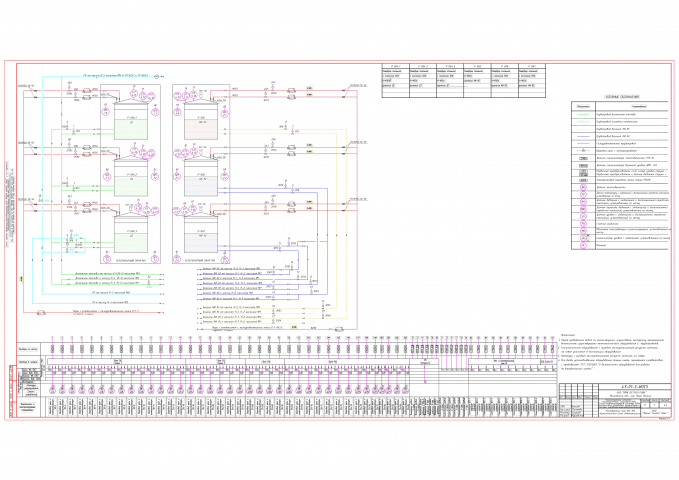
Task: Select the pink-filled tank in the right tank block
Action: [x=201, y=121]
